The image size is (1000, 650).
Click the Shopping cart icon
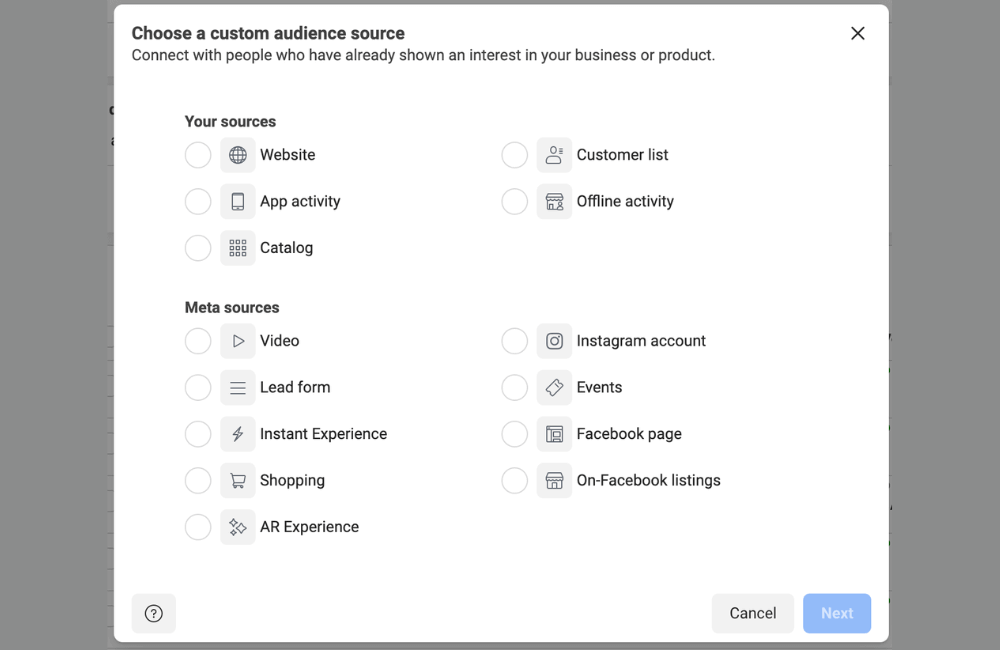coord(237,480)
